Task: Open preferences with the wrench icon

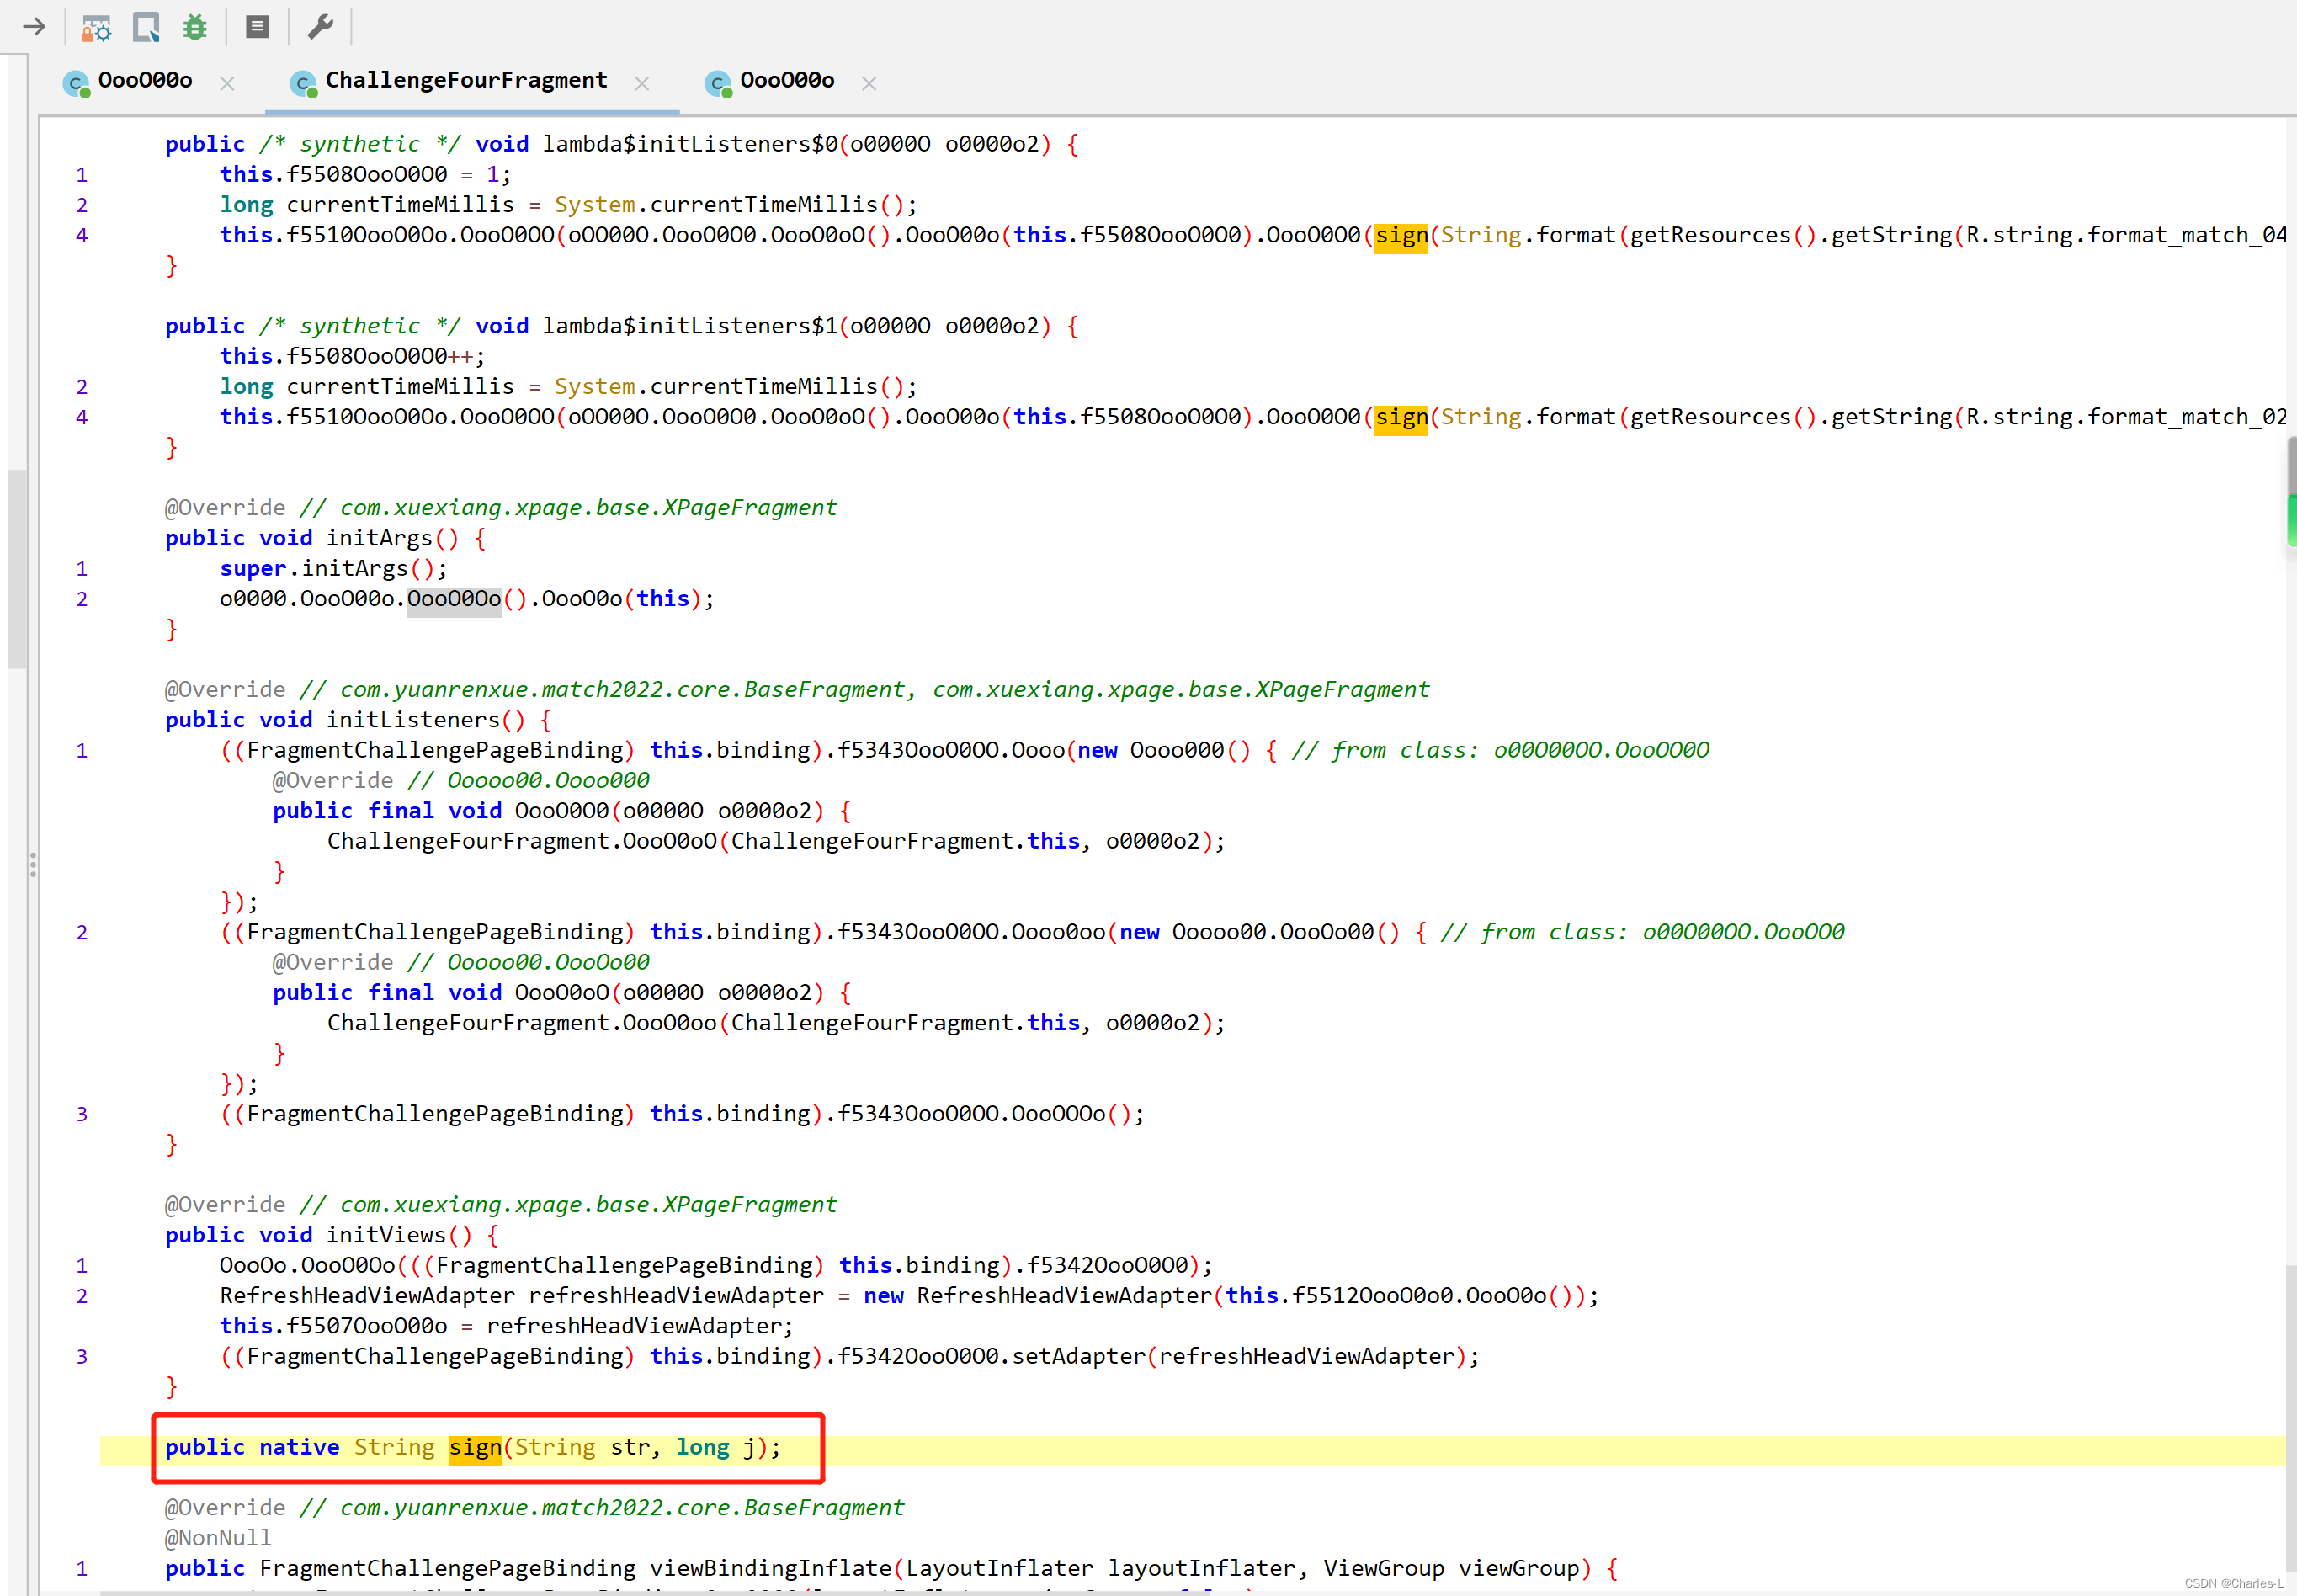Action: tap(320, 27)
